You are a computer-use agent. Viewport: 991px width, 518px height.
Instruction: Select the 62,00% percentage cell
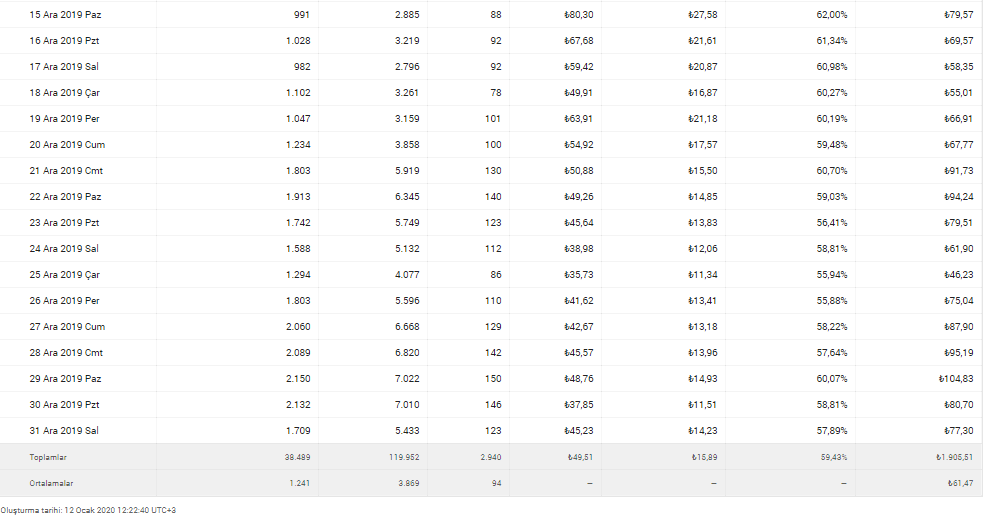coord(832,15)
